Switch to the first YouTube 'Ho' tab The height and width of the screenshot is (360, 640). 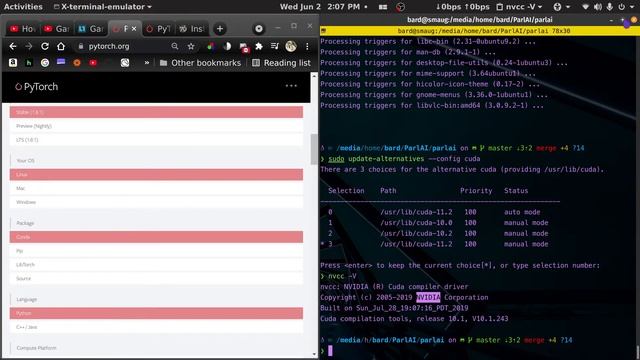point(23,29)
